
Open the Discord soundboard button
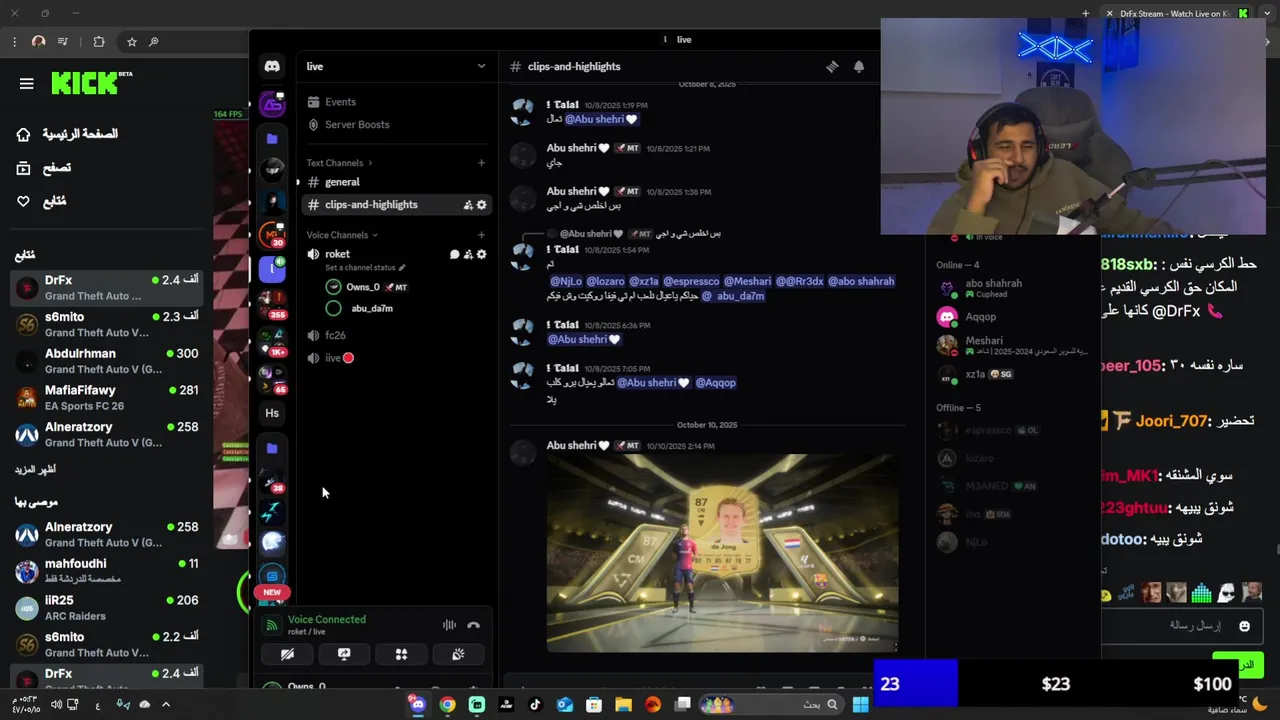point(458,654)
